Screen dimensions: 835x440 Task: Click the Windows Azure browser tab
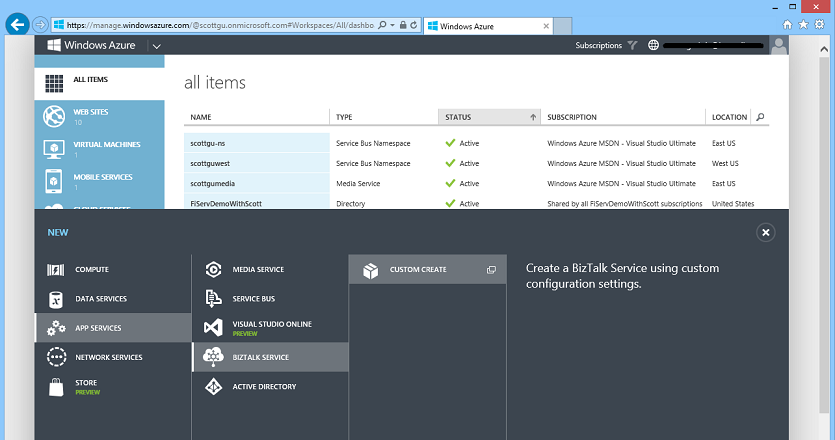click(x=488, y=26)
